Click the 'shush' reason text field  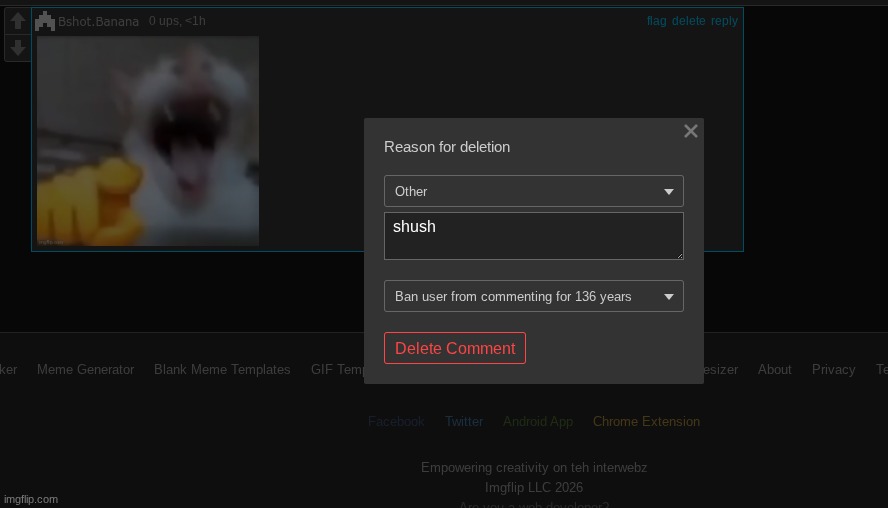[x=533, y=236]
